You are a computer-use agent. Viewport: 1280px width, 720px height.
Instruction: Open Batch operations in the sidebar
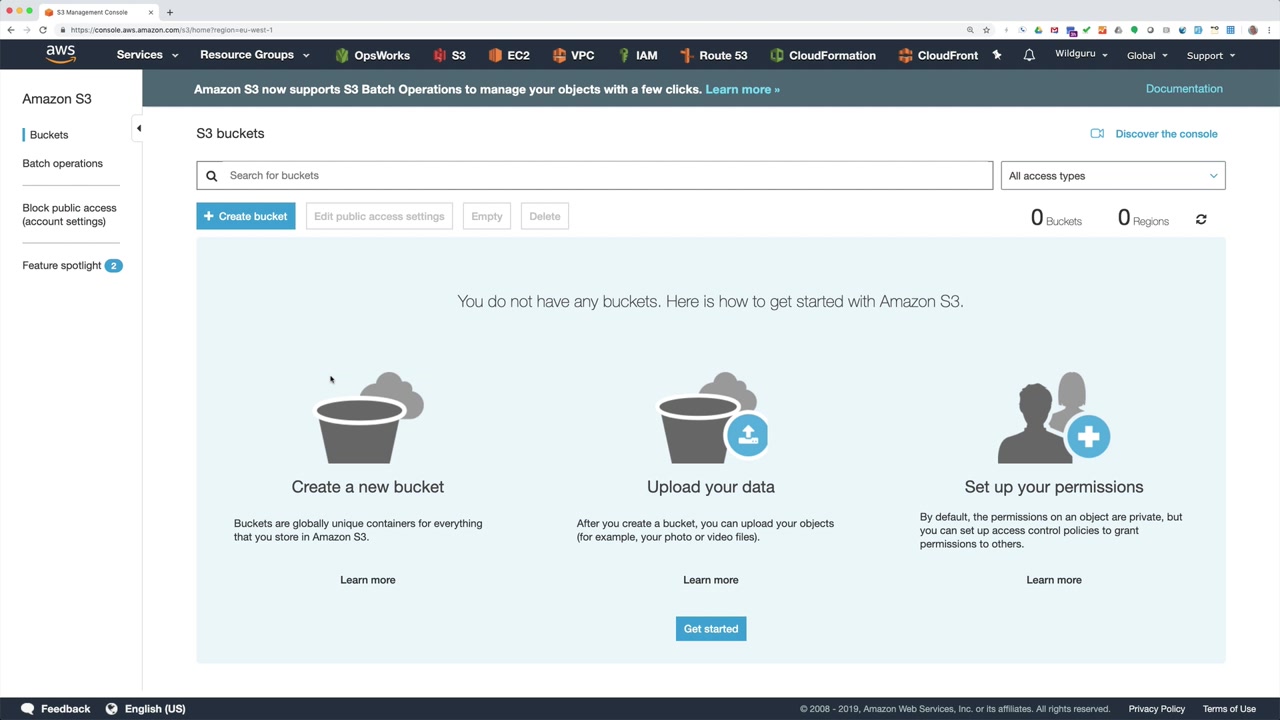pyautogui.click(x=62, y=163)
